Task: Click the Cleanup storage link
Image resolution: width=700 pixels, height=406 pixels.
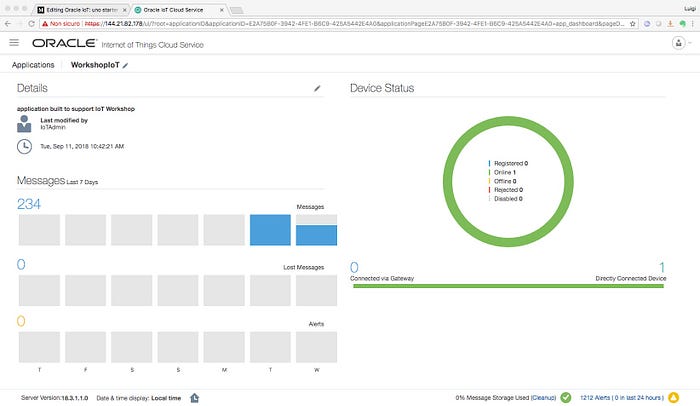Action: 543,398
